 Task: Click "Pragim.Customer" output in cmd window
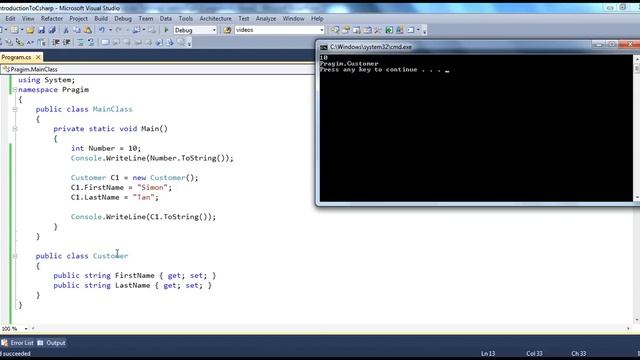coord(349,64)
